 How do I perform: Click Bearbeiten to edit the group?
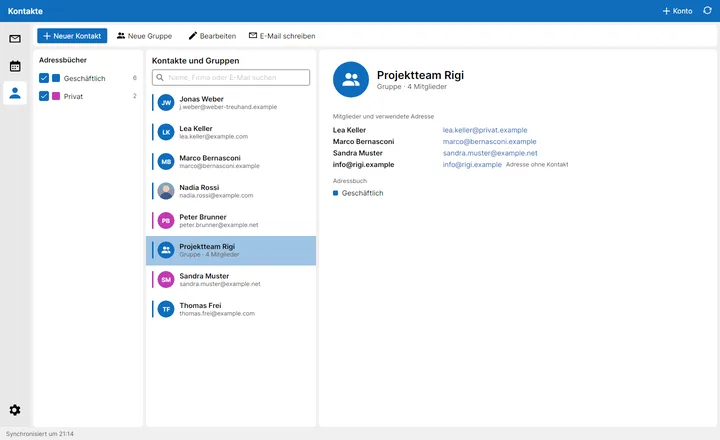click(212, 36)
